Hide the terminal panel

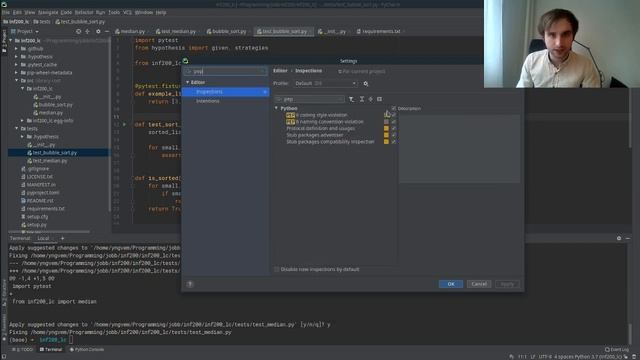(628, 238)
